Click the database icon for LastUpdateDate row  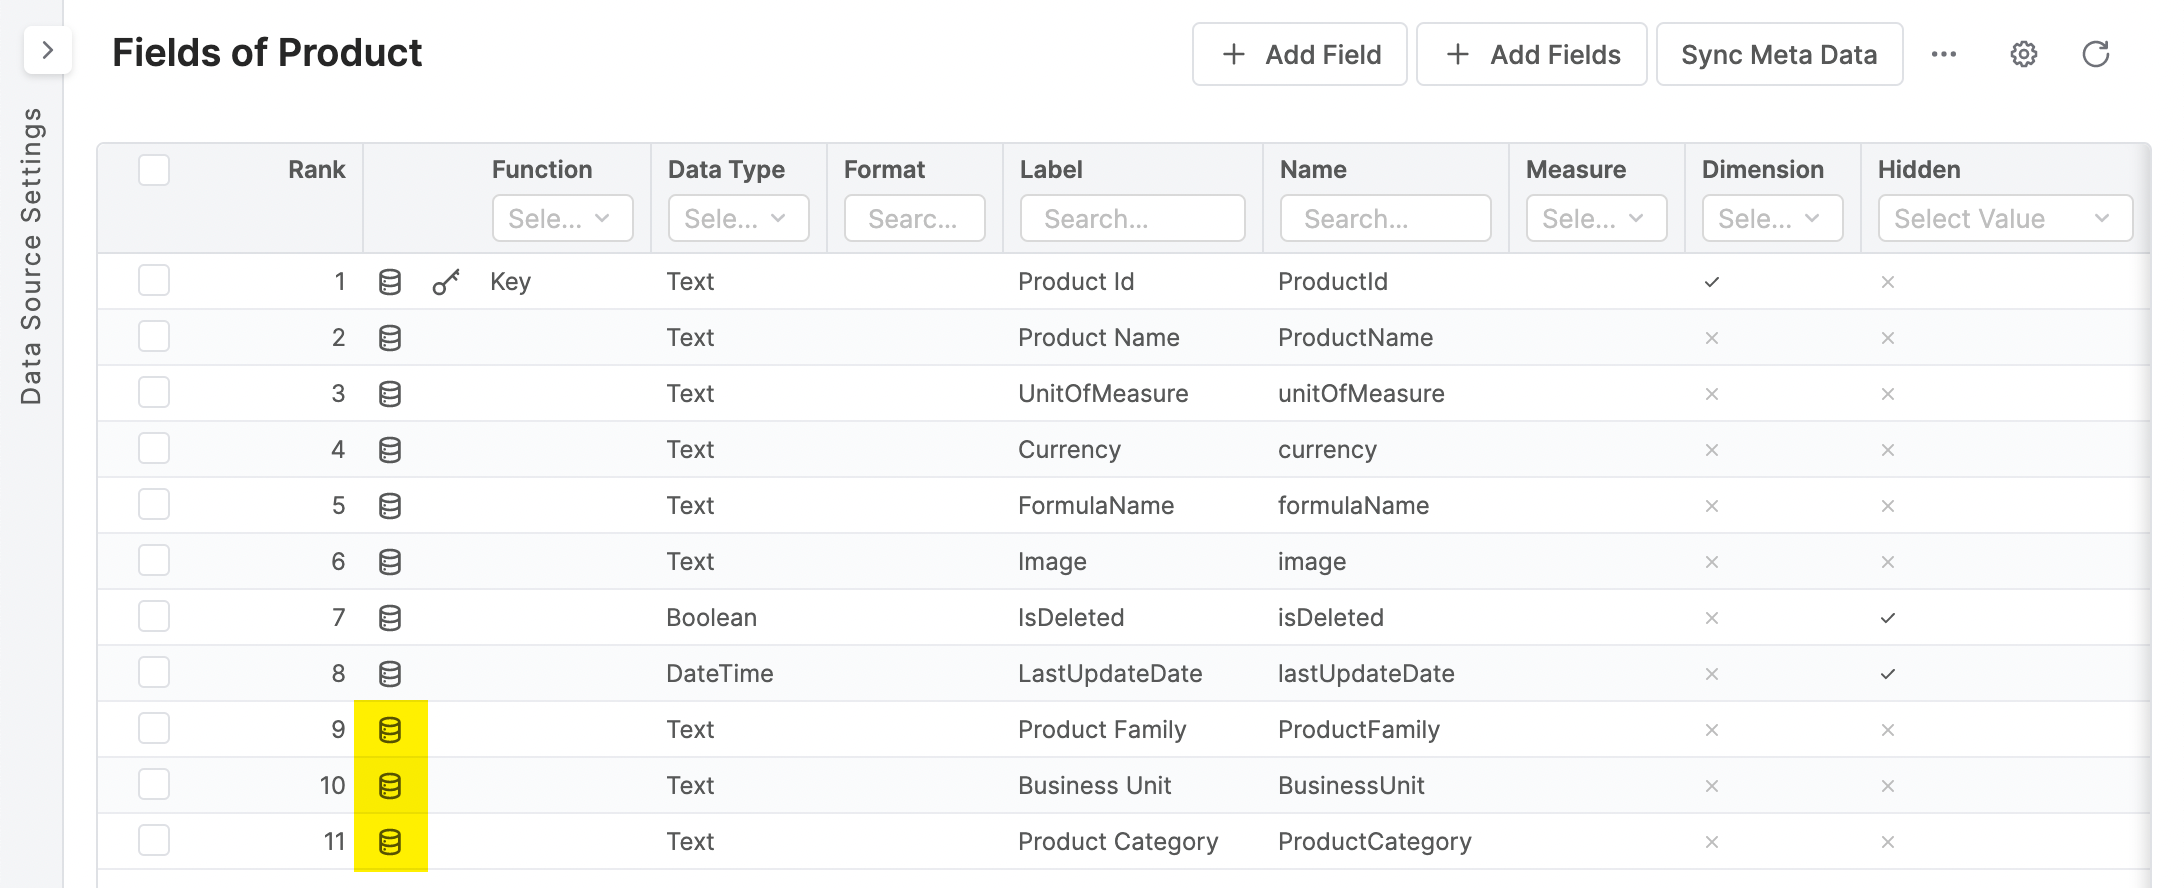coord(390,674)
